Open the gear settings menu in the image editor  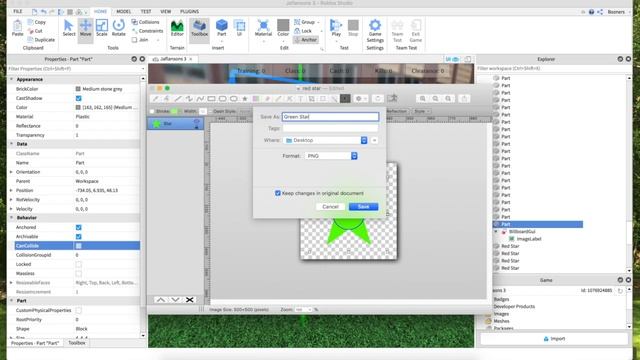coord(360,99)
